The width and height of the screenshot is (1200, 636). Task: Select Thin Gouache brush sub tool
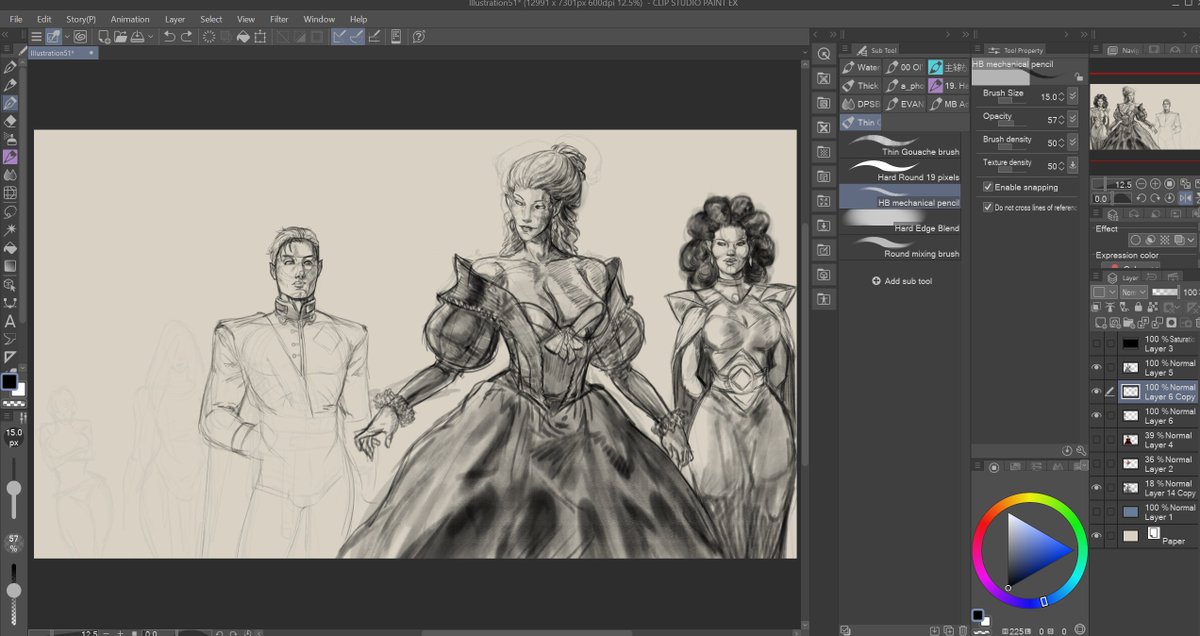pyautogui.click(x=899, y=146)
